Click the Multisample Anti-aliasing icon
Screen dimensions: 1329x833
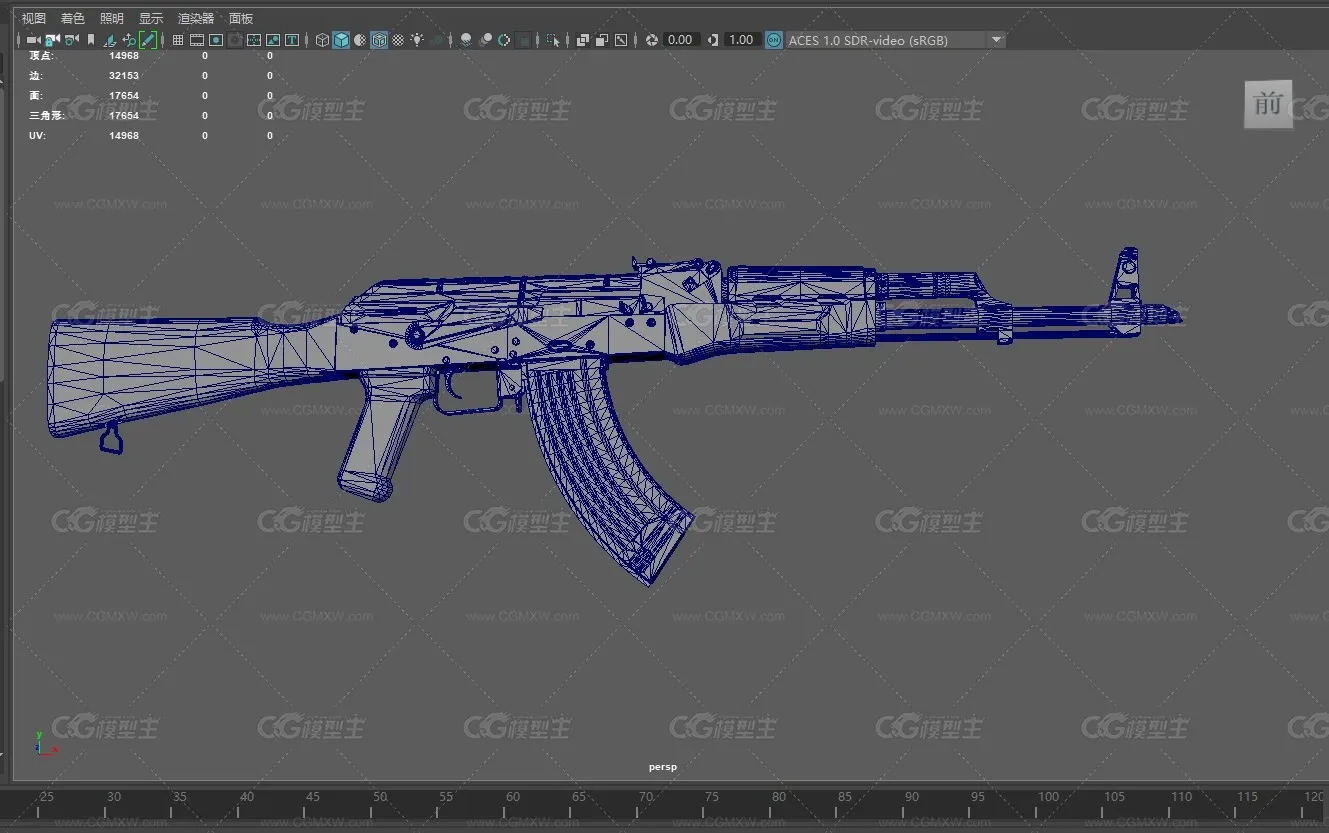[504, 40]
